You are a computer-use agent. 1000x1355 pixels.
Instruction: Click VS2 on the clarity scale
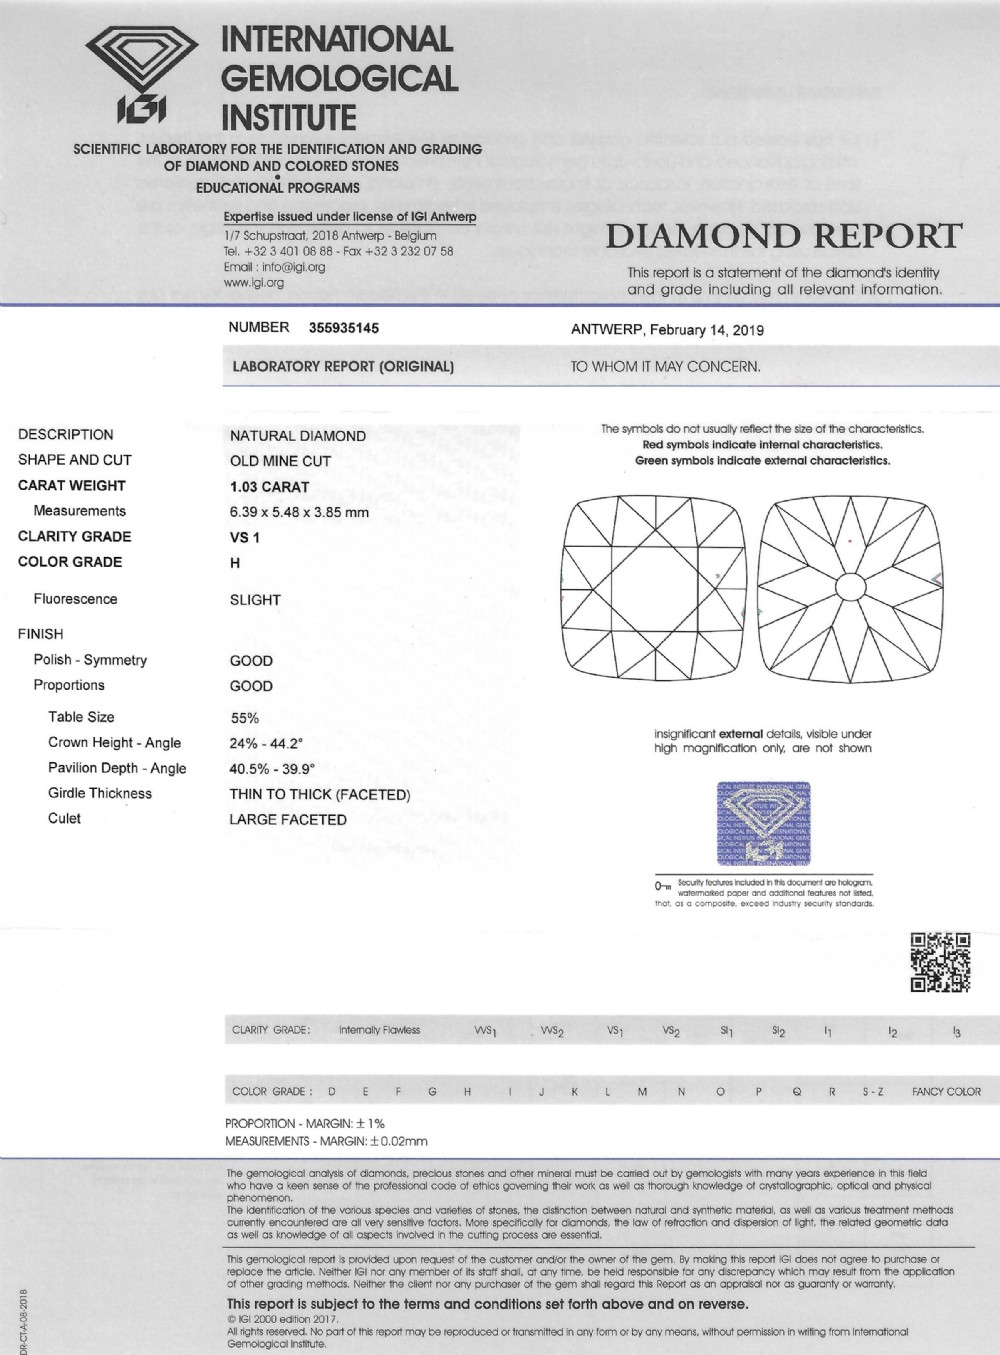(671, 1031)
